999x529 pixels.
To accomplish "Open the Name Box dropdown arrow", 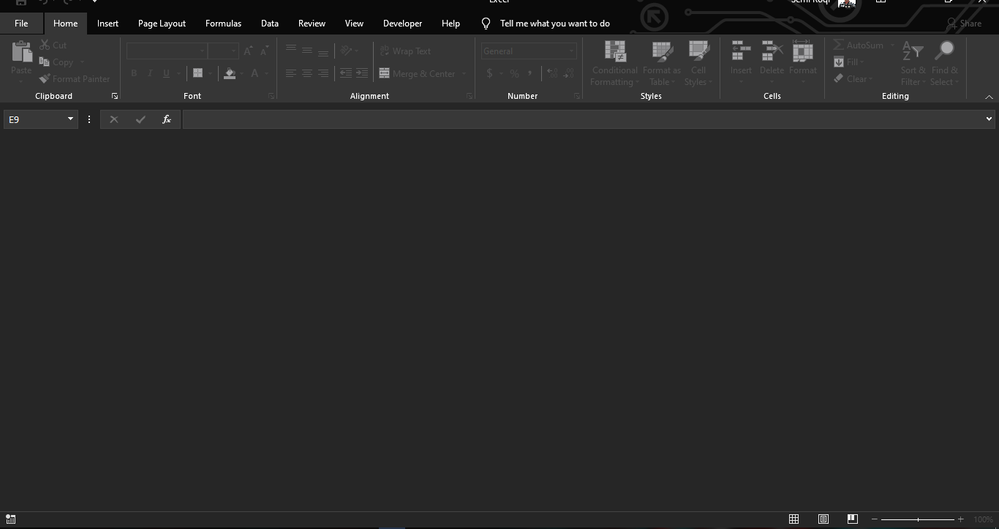I will pos(70,119).
